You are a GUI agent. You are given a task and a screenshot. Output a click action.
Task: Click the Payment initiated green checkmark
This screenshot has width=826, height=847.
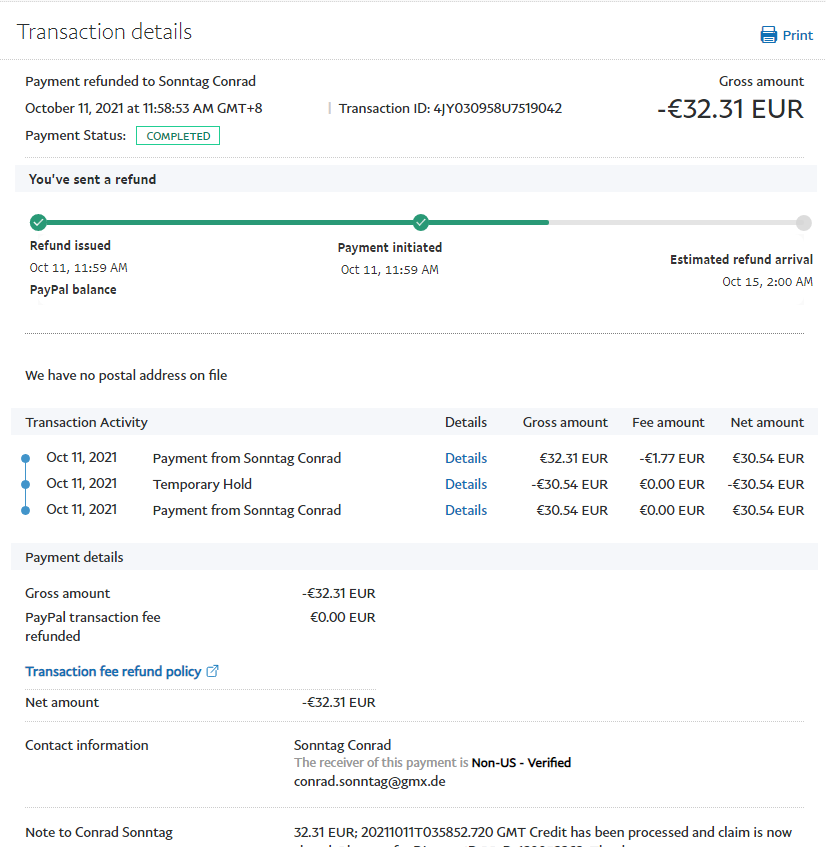[x=421, y=222]
